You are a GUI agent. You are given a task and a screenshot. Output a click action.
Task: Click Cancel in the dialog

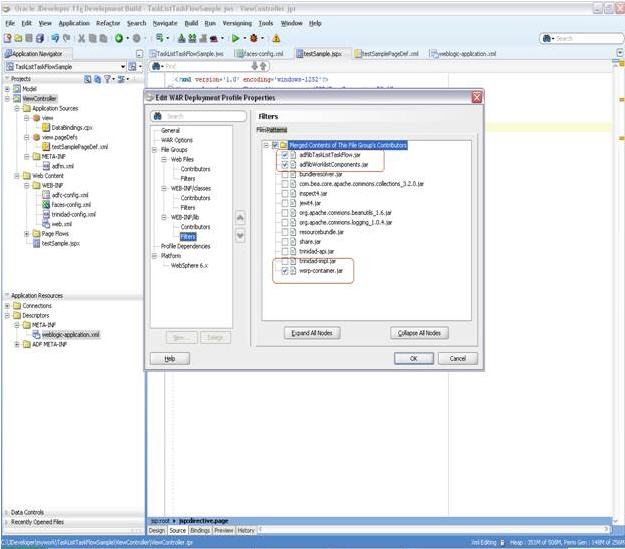point(458,358)
